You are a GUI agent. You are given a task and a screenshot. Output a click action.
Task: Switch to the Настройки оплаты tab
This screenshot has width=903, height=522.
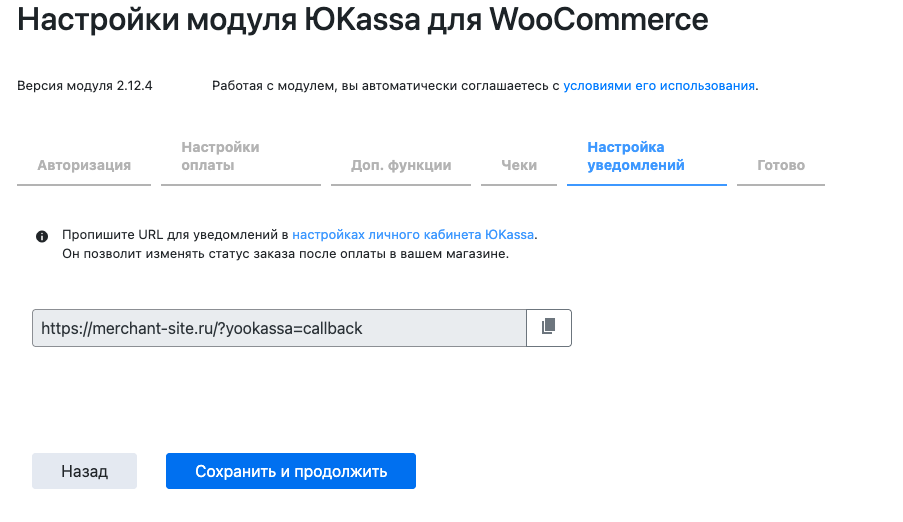pos(220,157)
